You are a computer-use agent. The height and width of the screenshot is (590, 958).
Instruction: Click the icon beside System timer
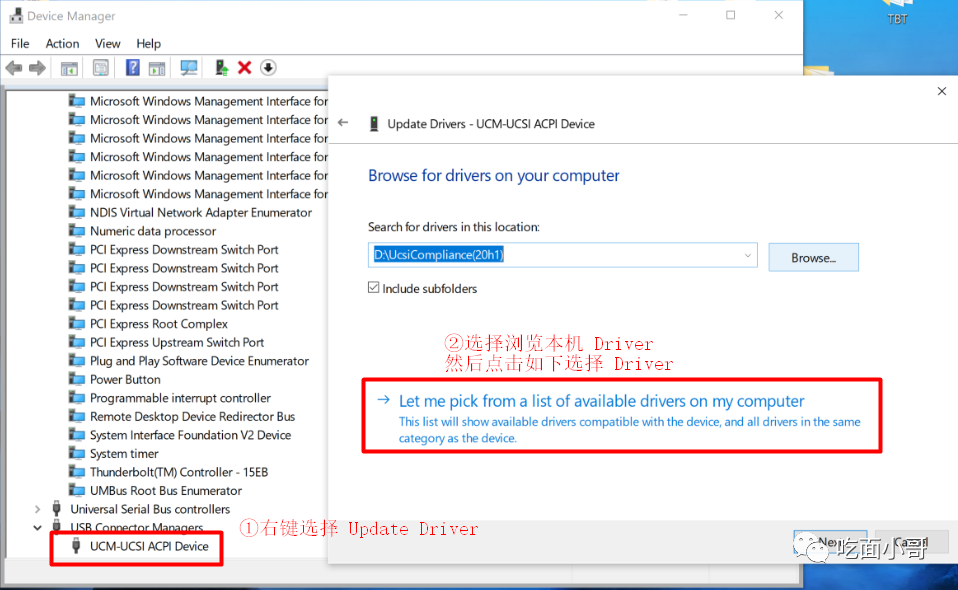pyautogui.click(x=76, y=453)
